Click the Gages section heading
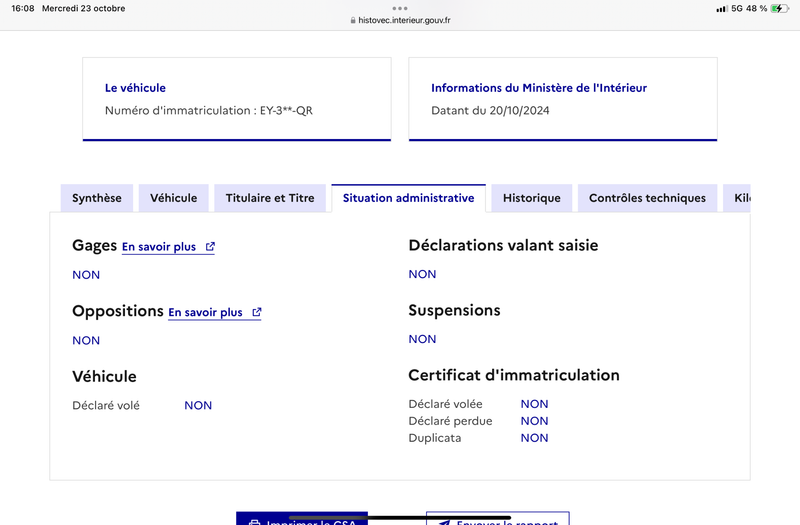 94,246
